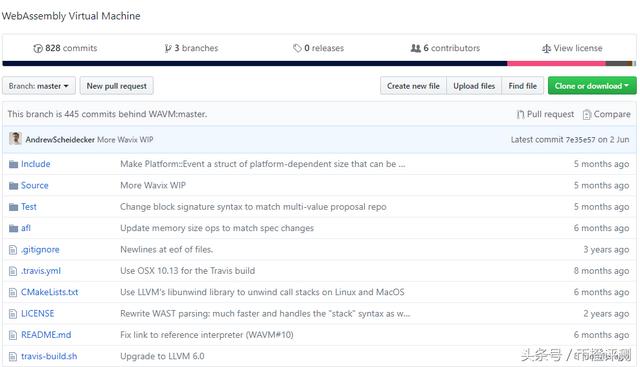Open the More Wavix WIP latest commit message
640x367 pixels.
coord(125,140)
